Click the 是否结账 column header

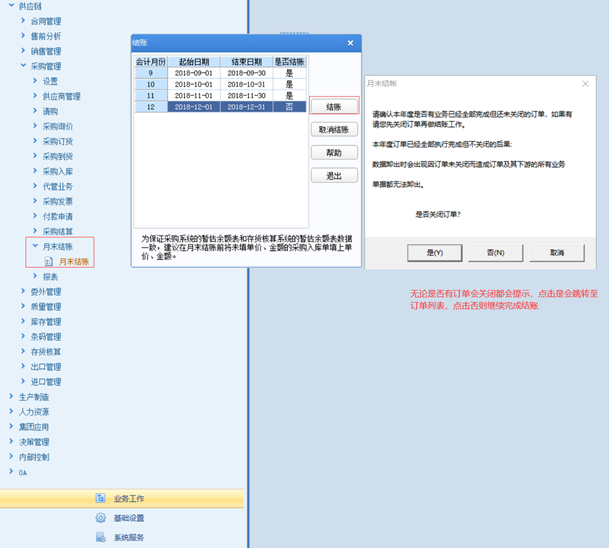click(289, 62)
